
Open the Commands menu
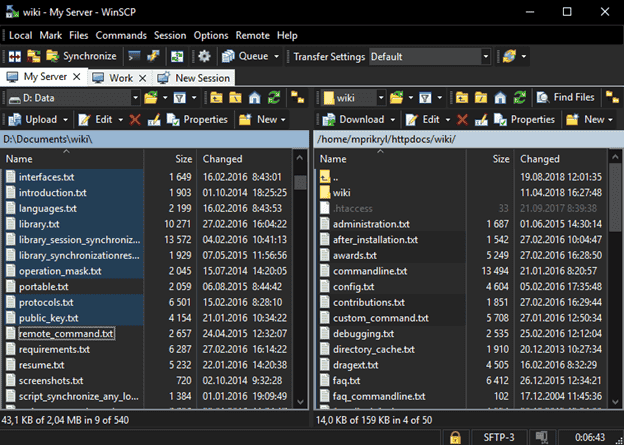(121, 35)
